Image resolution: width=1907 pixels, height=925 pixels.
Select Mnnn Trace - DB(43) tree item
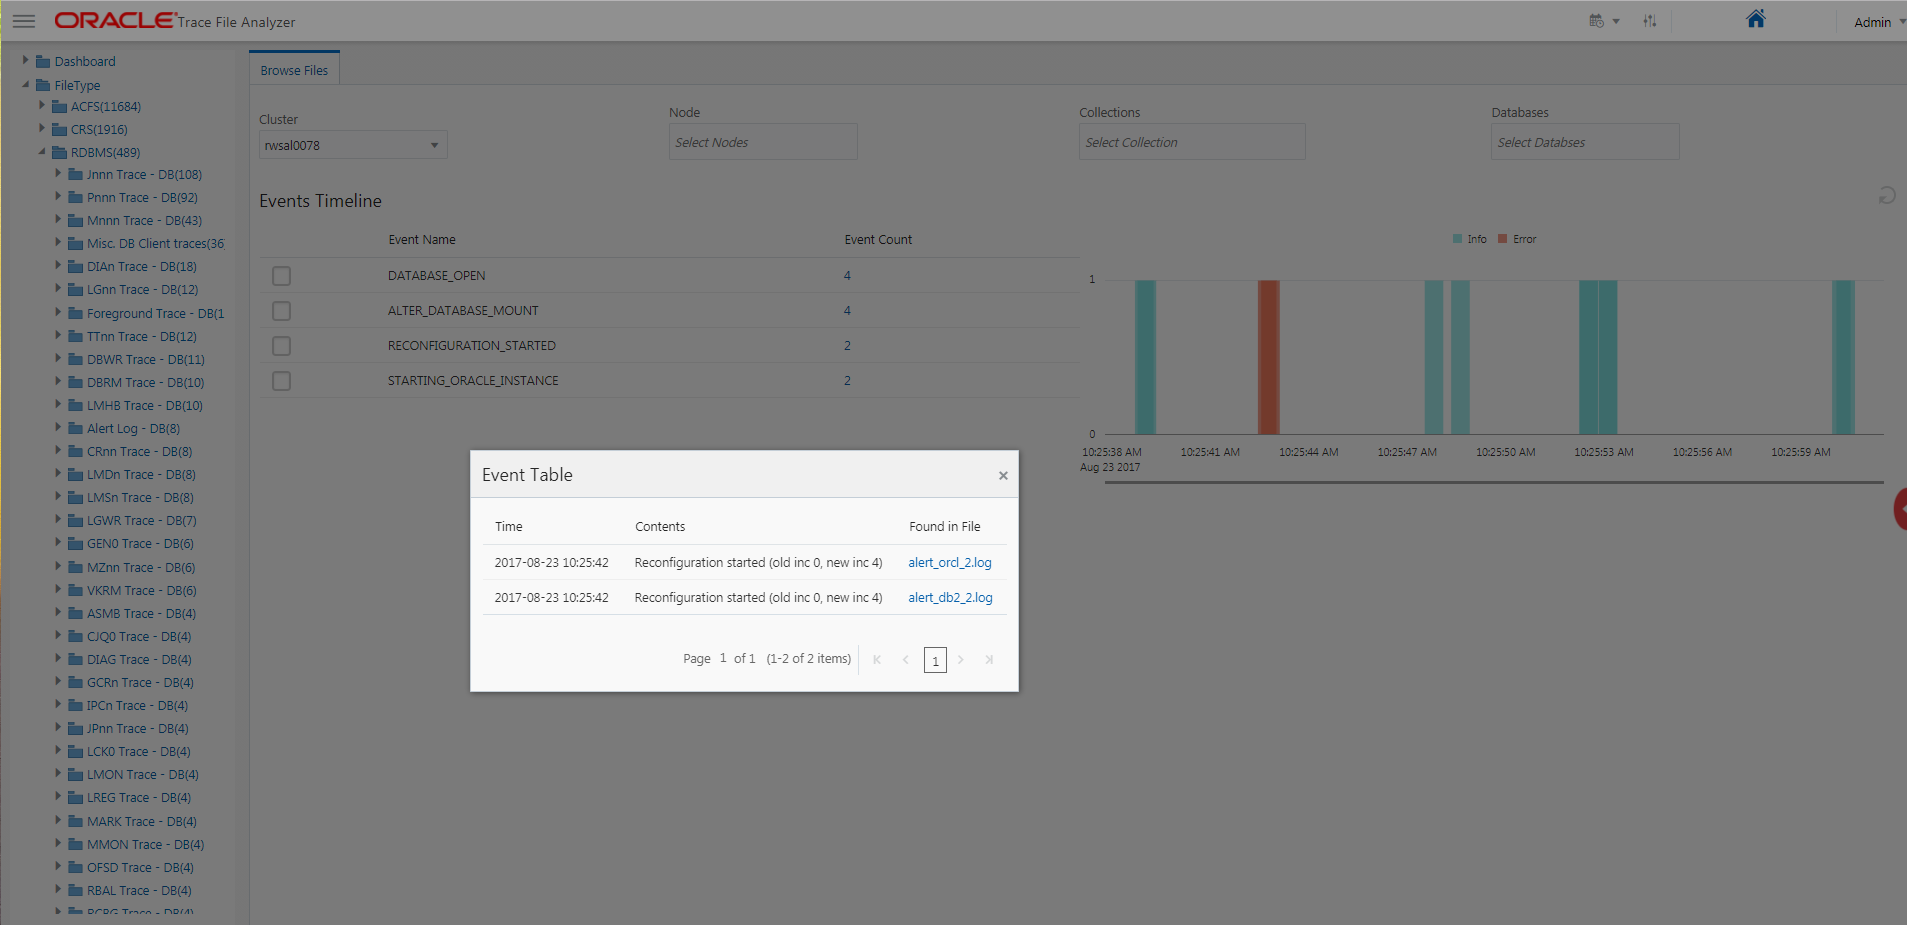click(144, 220)
